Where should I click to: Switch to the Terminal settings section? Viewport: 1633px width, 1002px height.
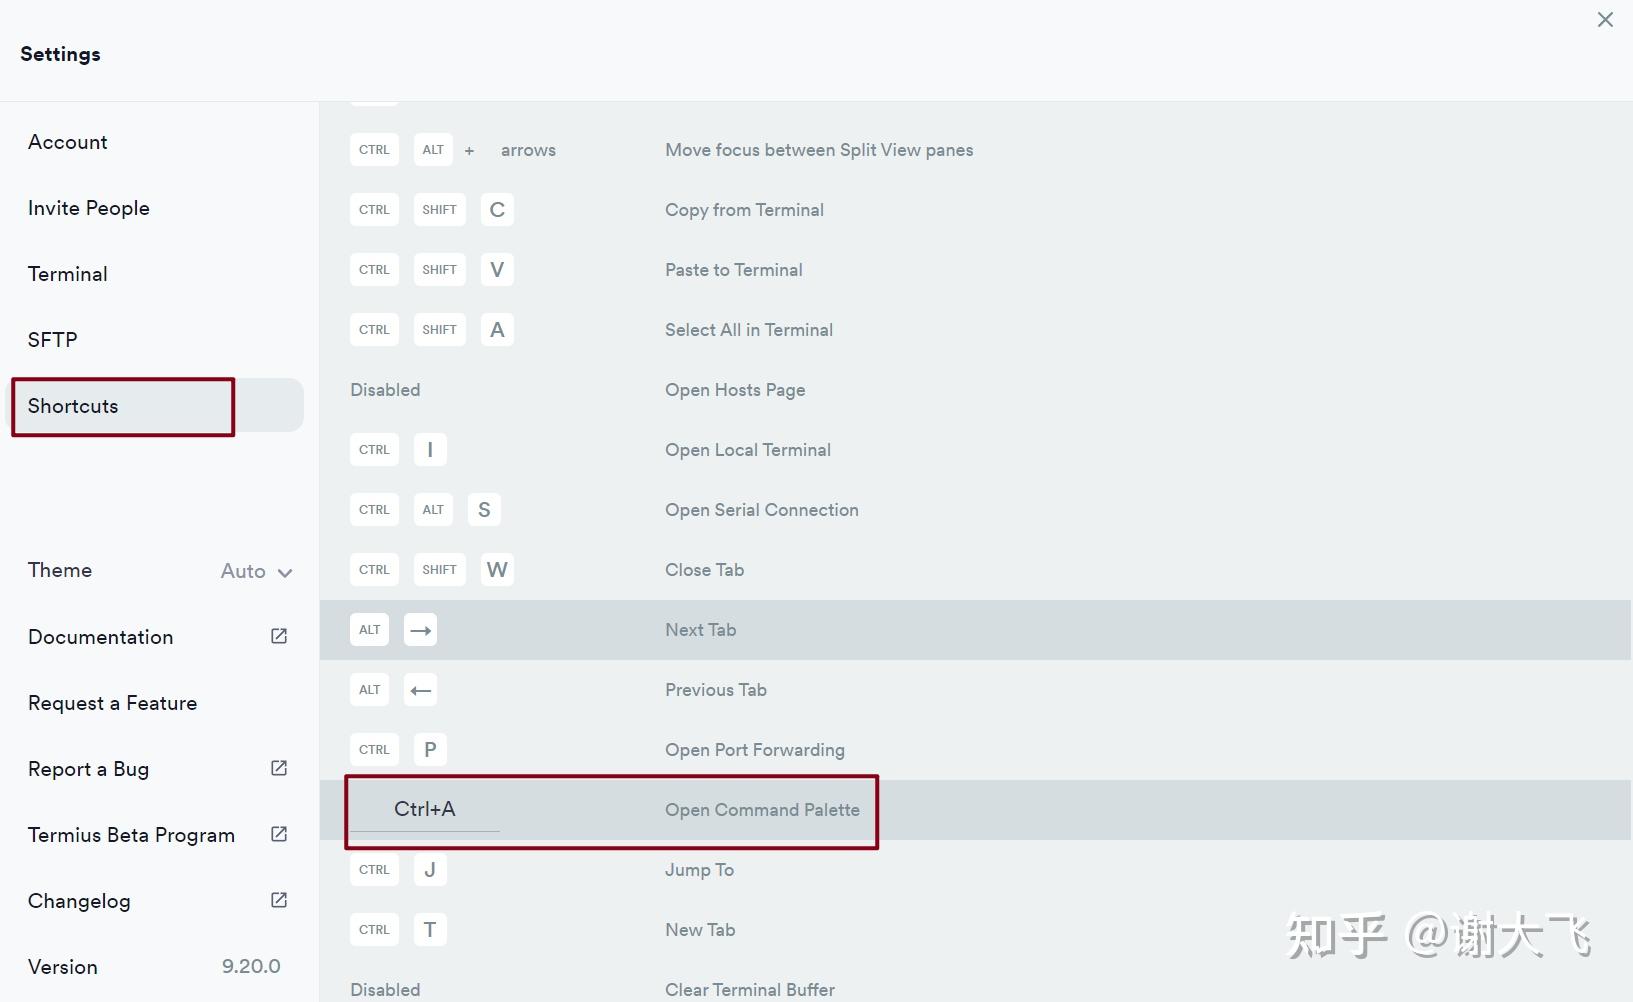coord(68,274)
